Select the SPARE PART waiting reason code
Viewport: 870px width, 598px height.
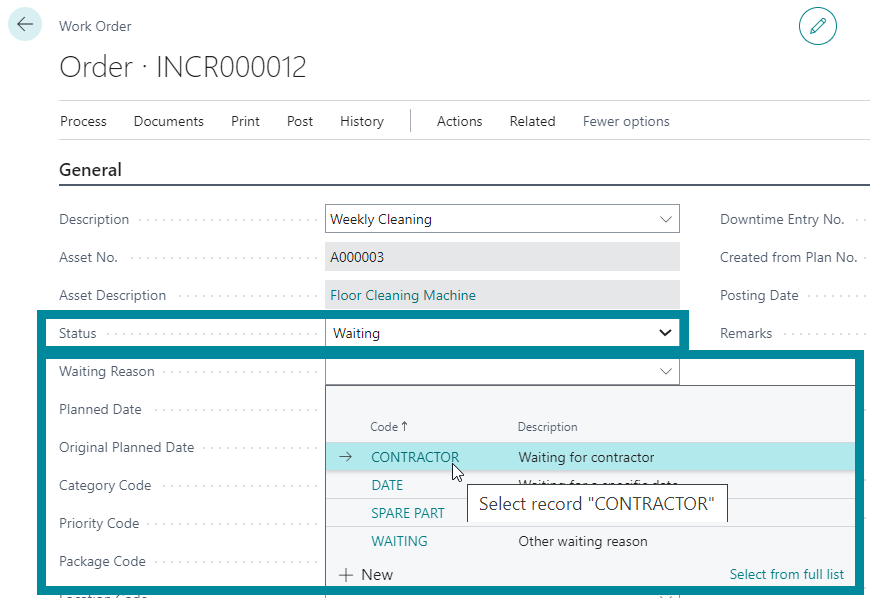[x=408, y=513]
